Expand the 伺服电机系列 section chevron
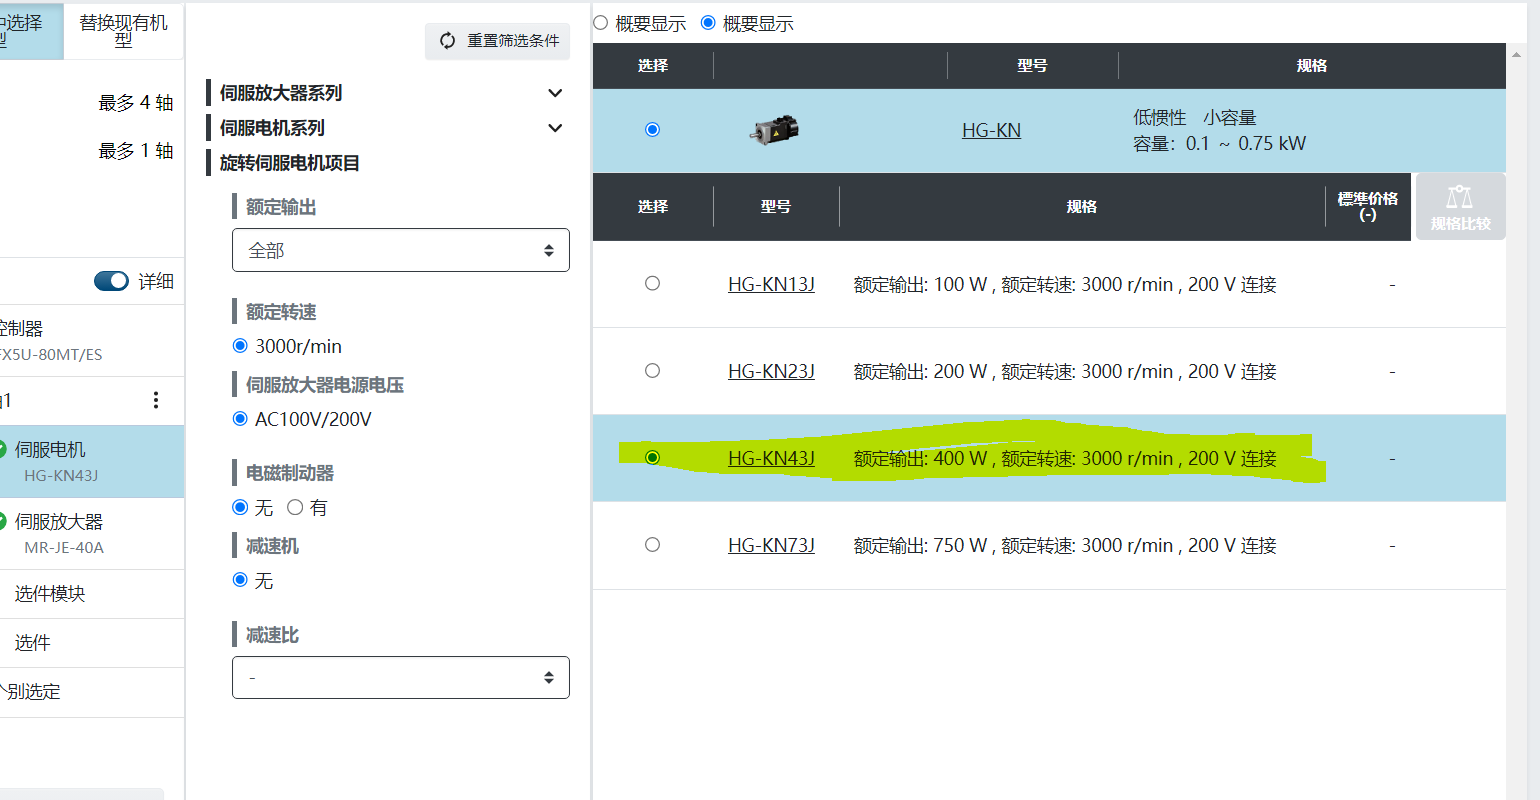1540x800 pixels. [555, 128]
